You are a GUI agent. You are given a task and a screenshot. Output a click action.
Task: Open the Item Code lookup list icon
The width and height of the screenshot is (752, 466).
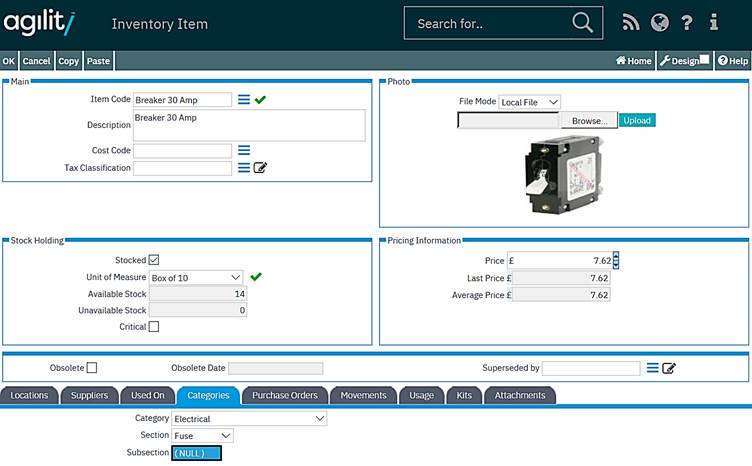(244, 100)
